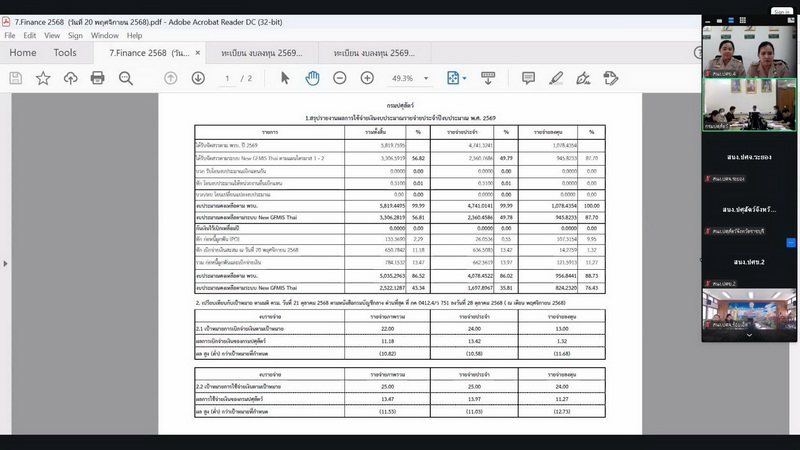Open the Find text magnifier tool
The height and width of the screenshot is (450, 800).
[126, 78]
